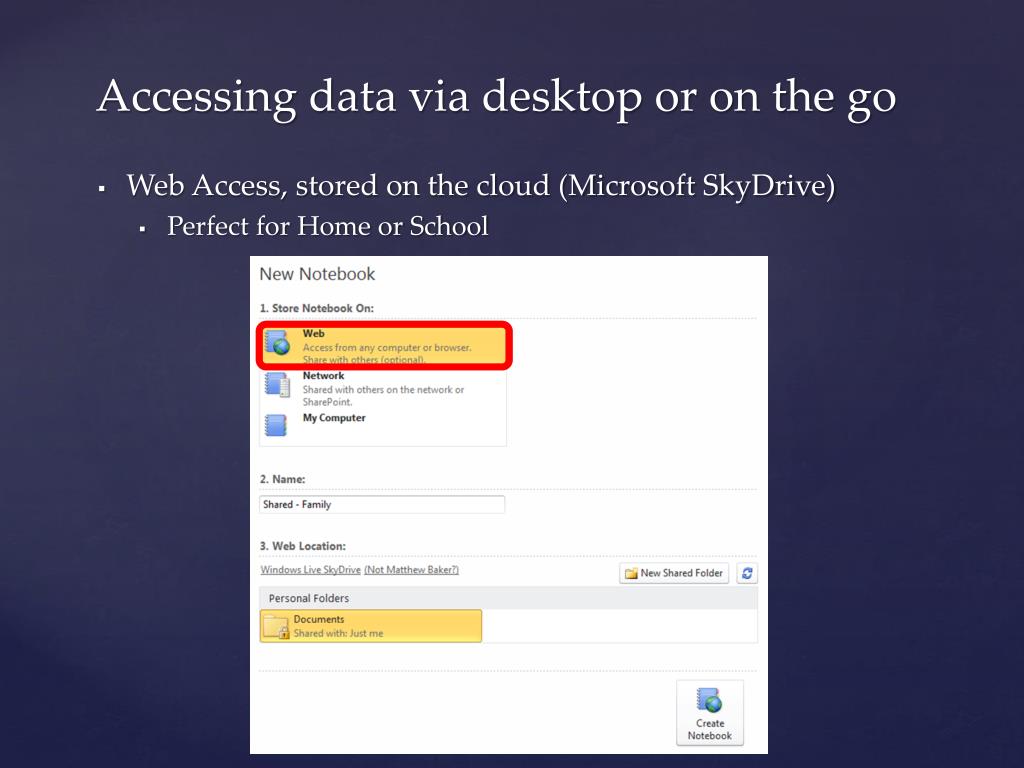Select the Network storage option
This screenshot has height=768, width=1024.
(384, 388)
